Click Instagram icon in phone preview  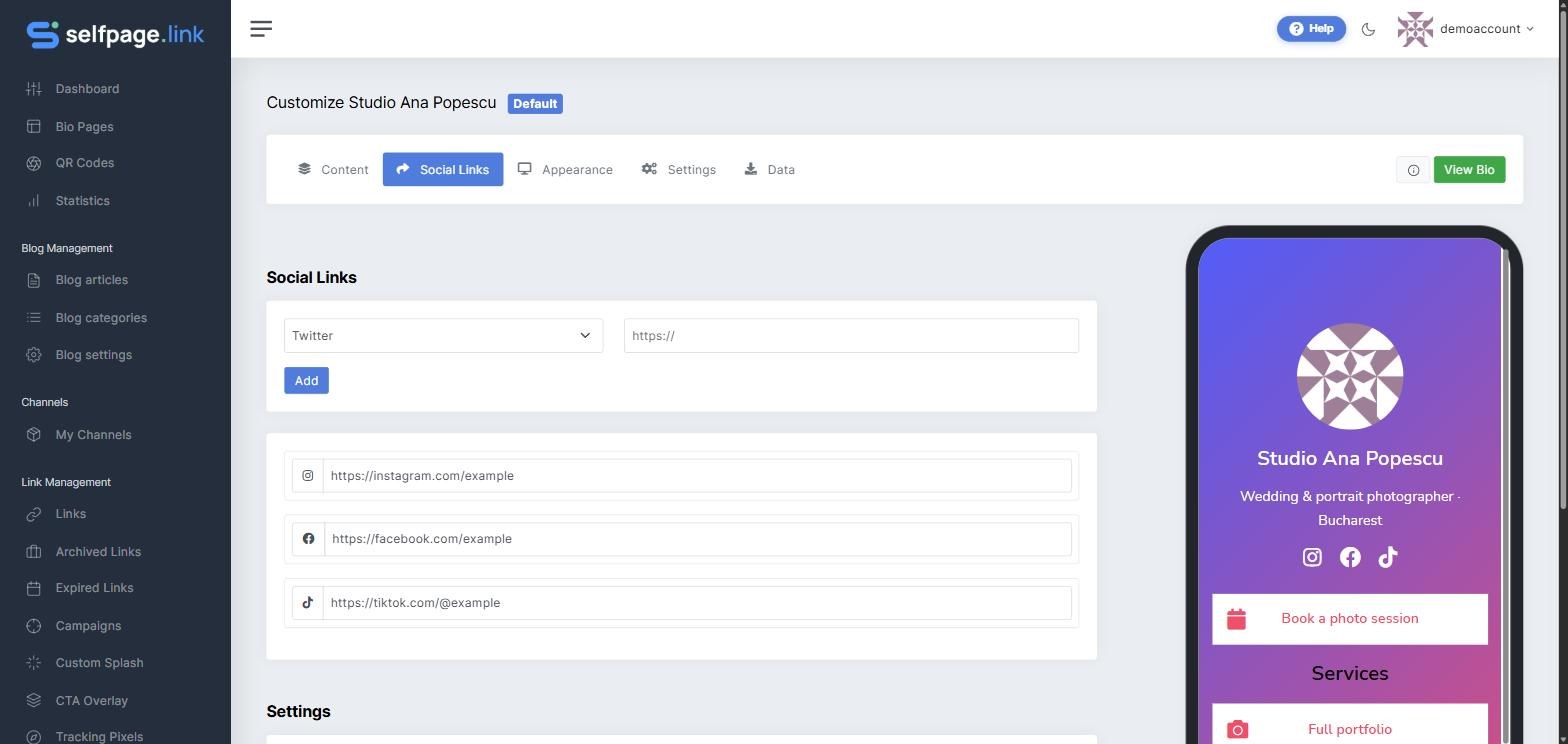(1312, 558)
